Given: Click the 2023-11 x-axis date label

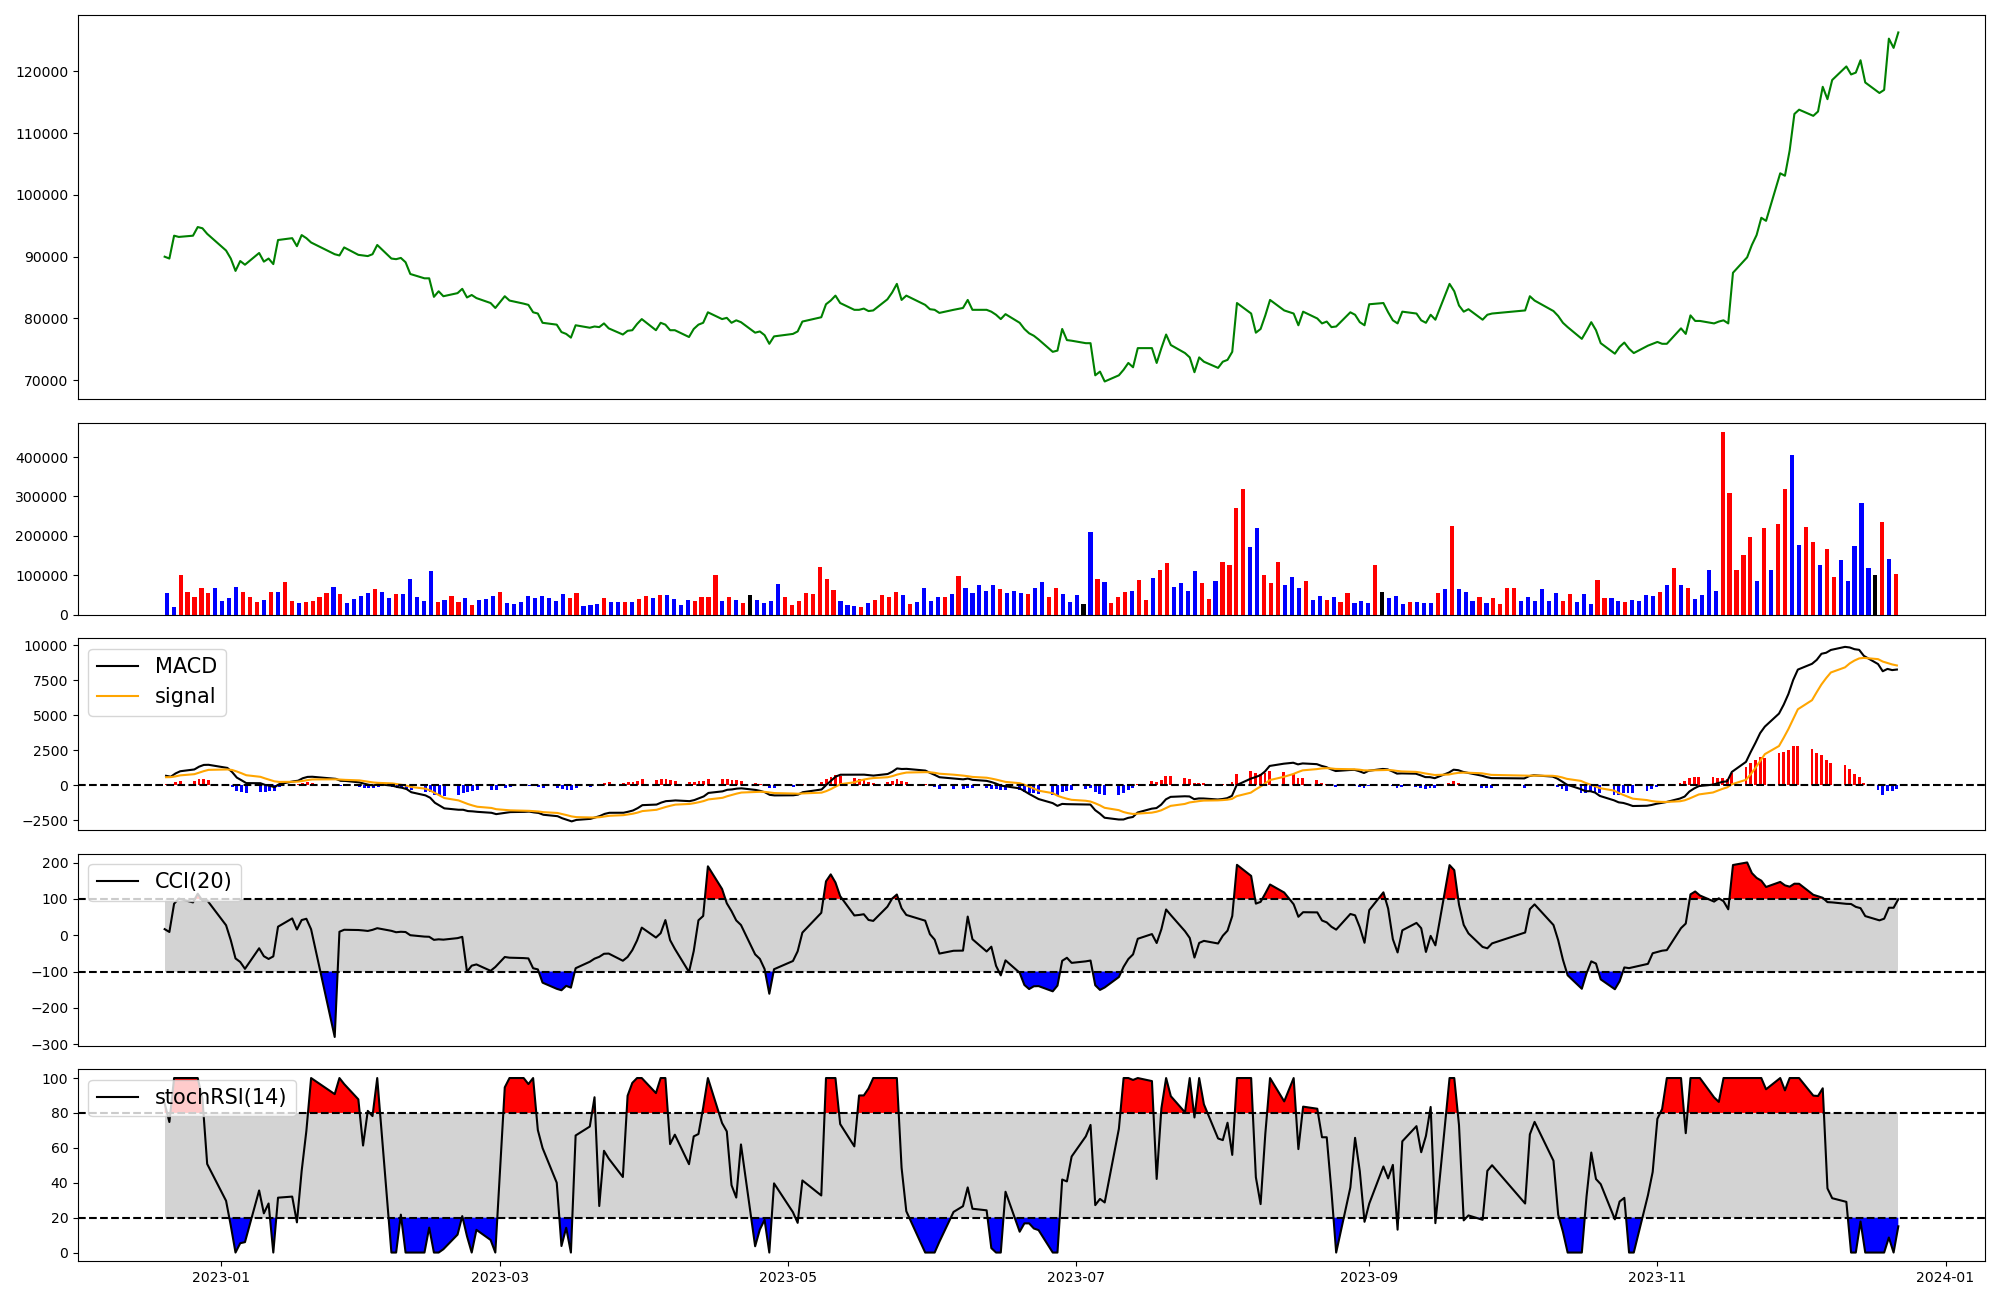Looking at the screenshot, I should click(1657, 1277).
